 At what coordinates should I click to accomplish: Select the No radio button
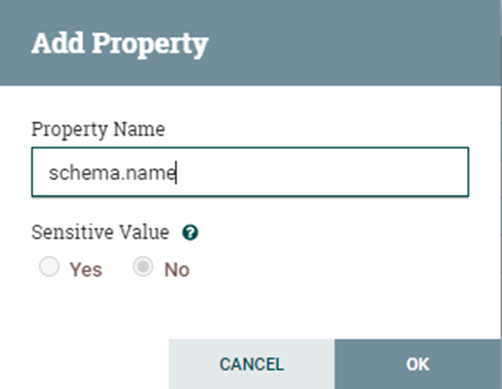143,267
